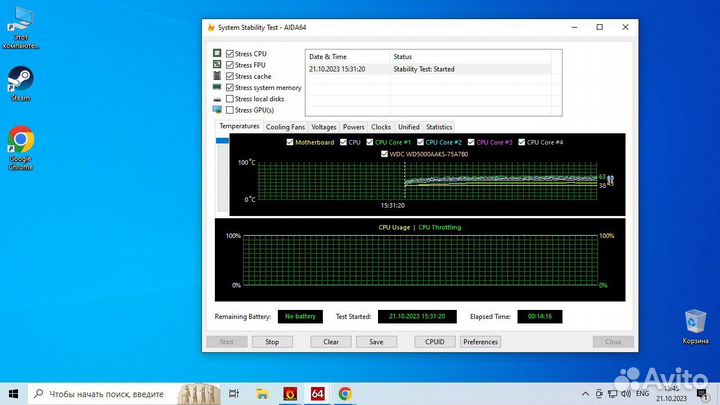Screen dimensions: 720x405
Task: Click the Stress cache icon
Action: coord(217,76)
